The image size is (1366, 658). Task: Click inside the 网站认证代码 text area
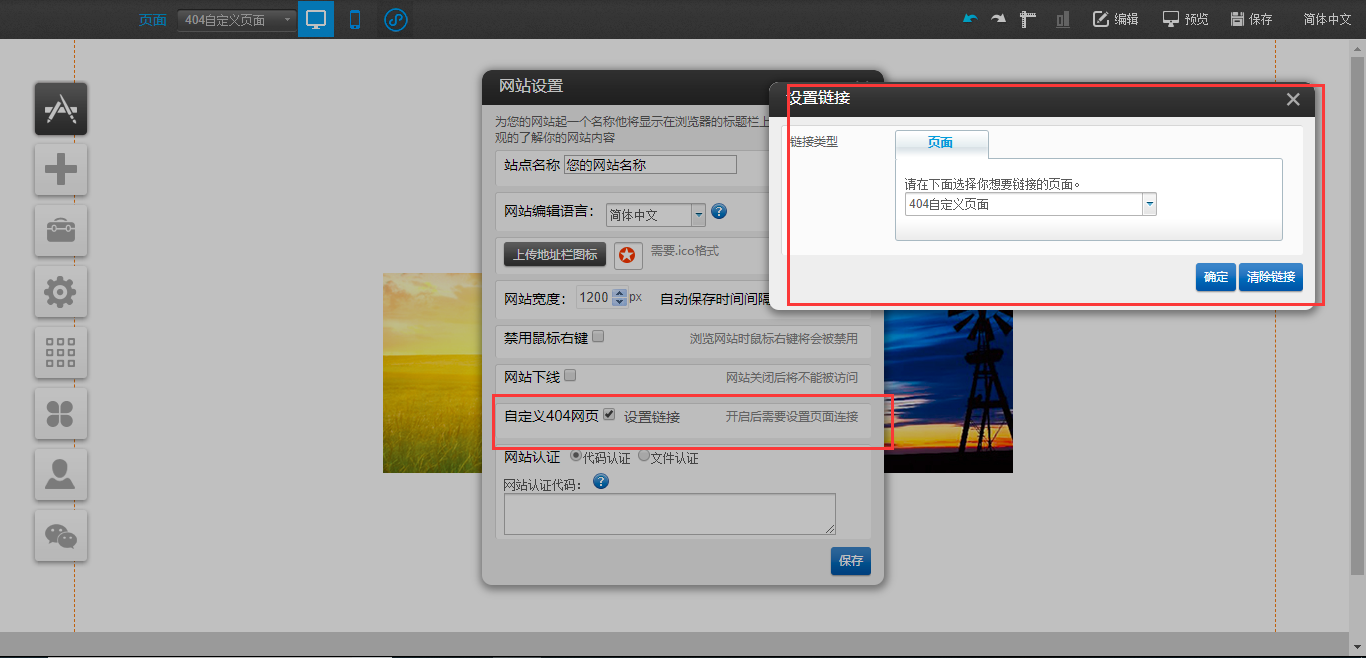(669, 514)
